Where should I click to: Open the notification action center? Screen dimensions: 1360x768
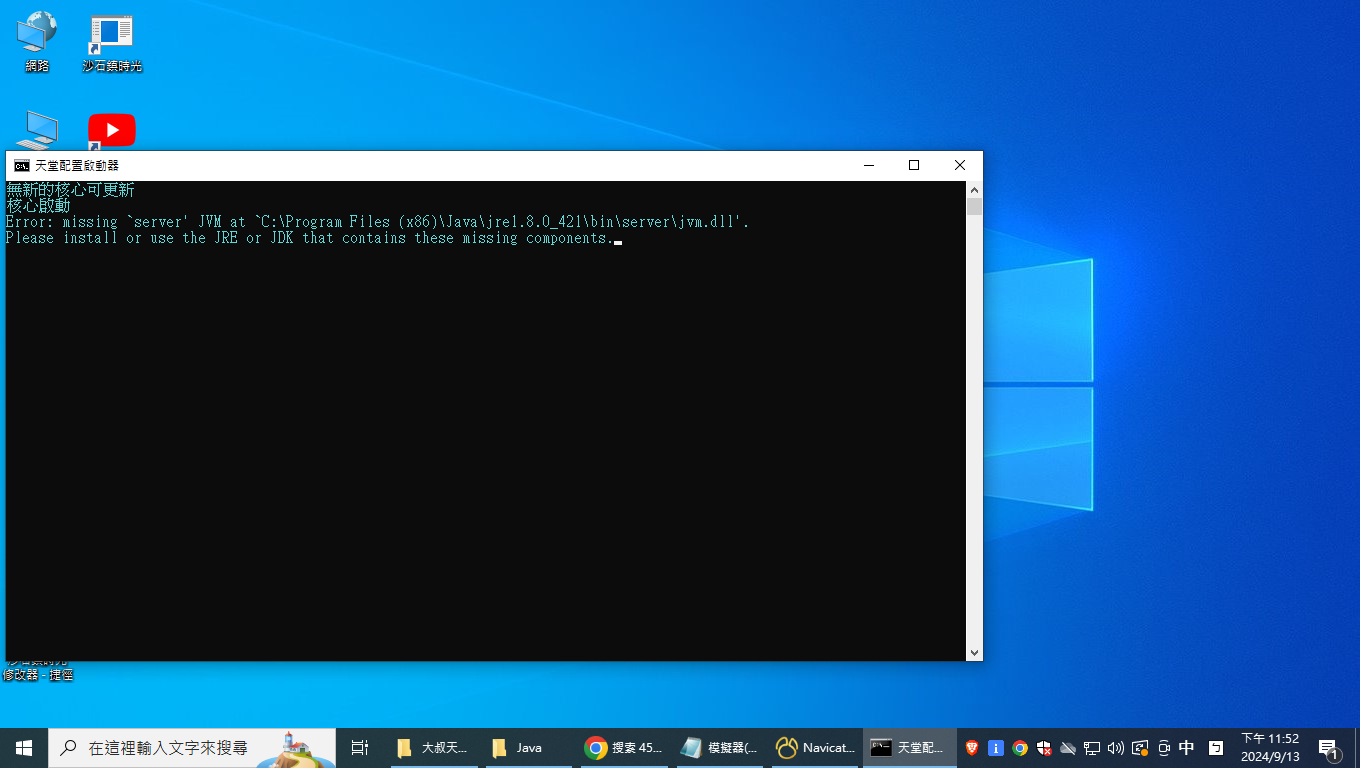point(1329,748)
